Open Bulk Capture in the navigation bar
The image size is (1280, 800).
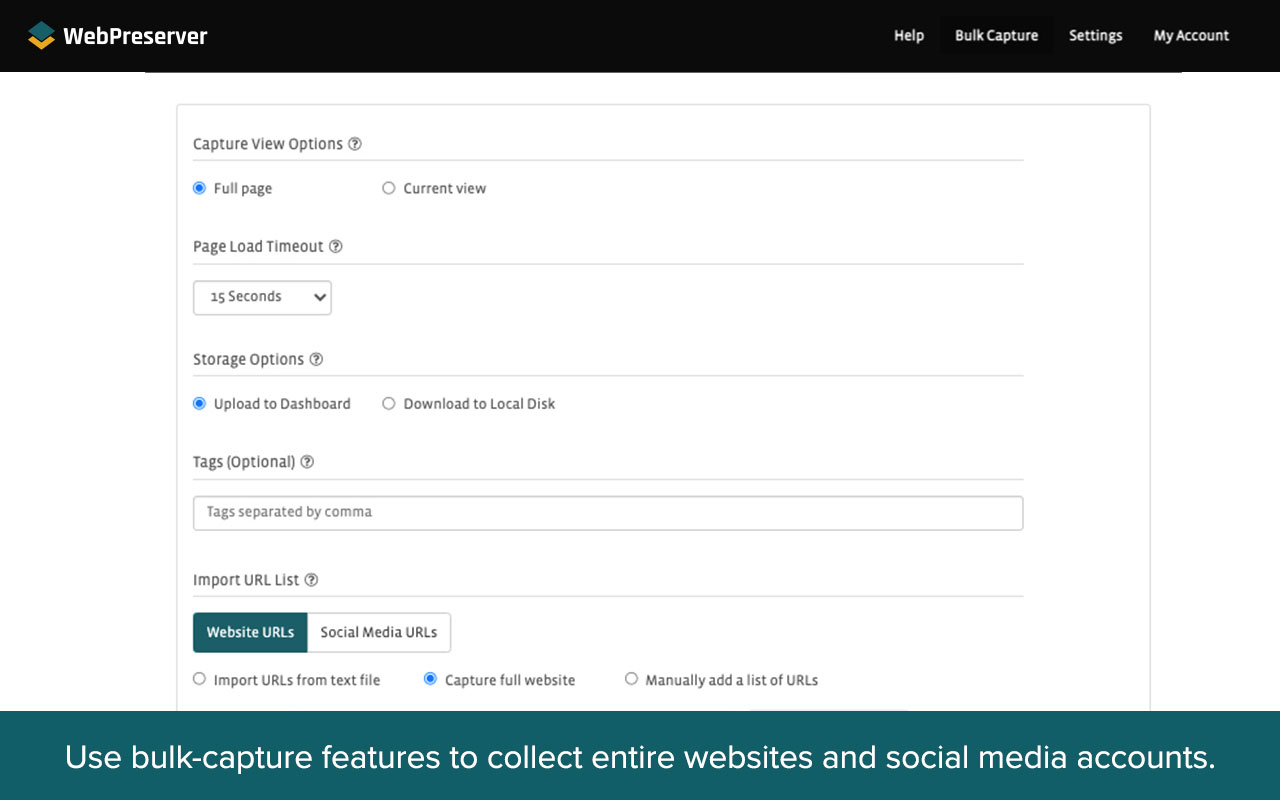click(x=996, y=35)
